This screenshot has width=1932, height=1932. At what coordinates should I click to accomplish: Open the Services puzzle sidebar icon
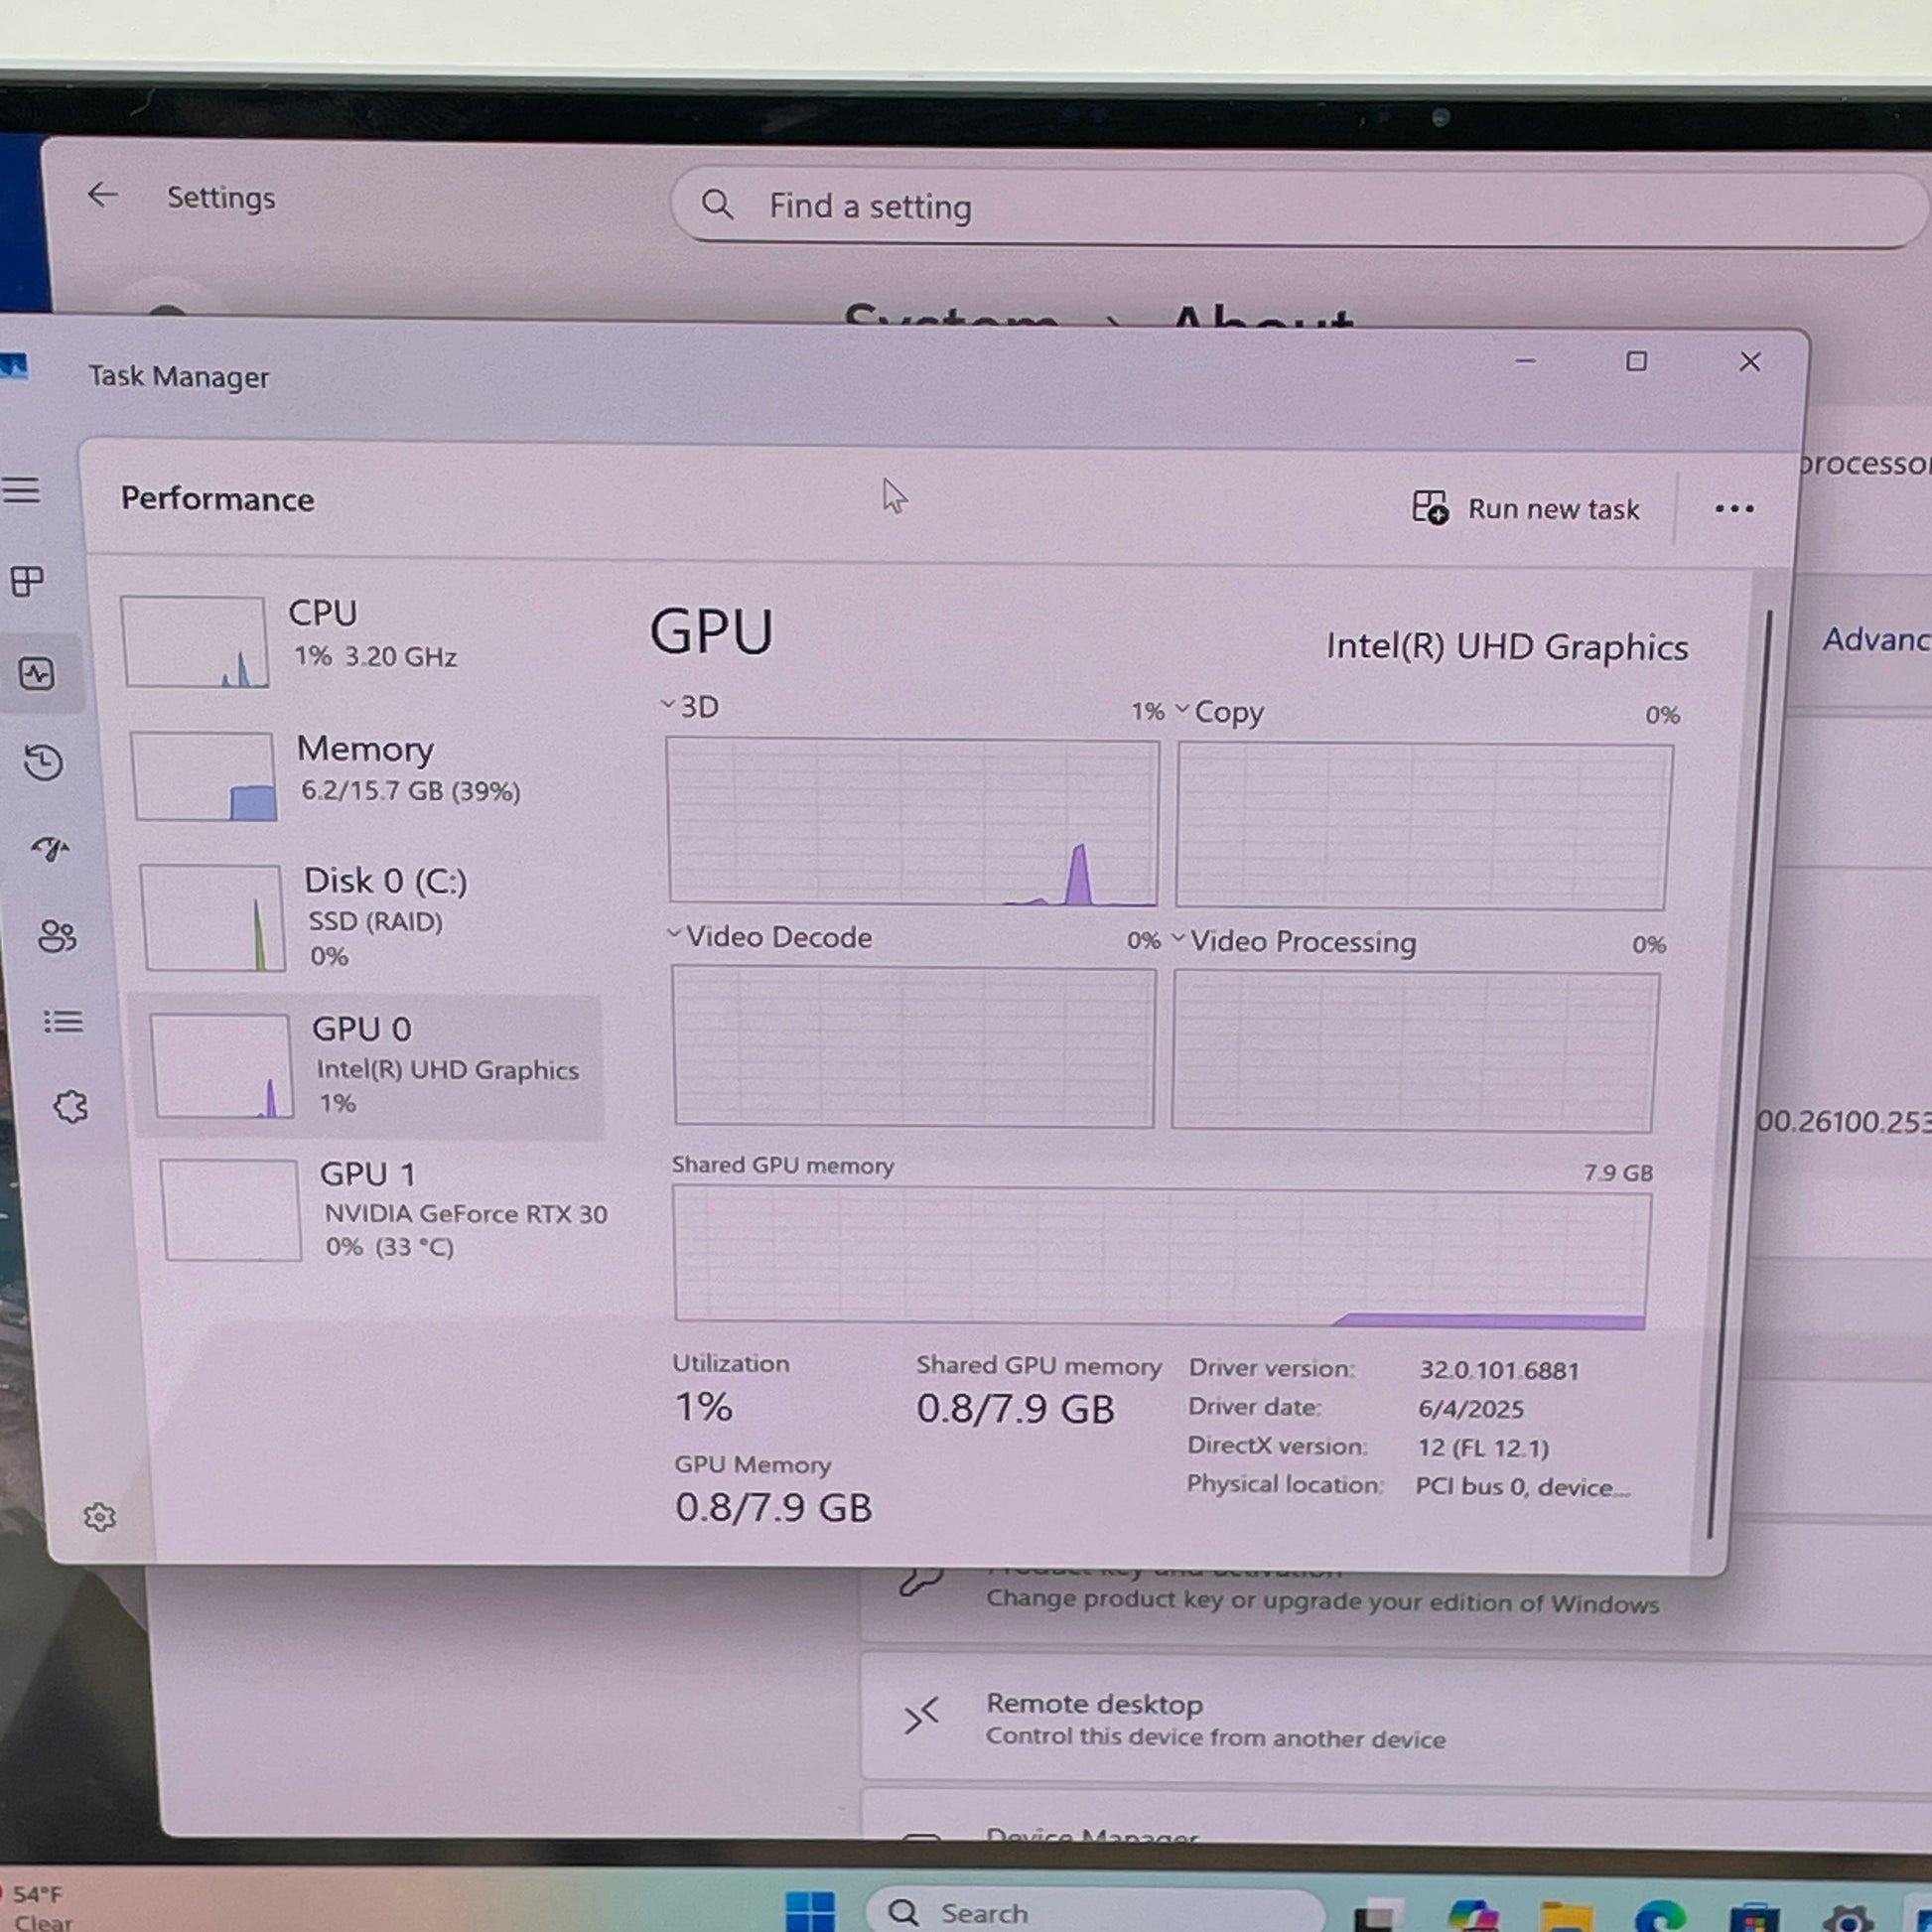tap(70, 1106)
